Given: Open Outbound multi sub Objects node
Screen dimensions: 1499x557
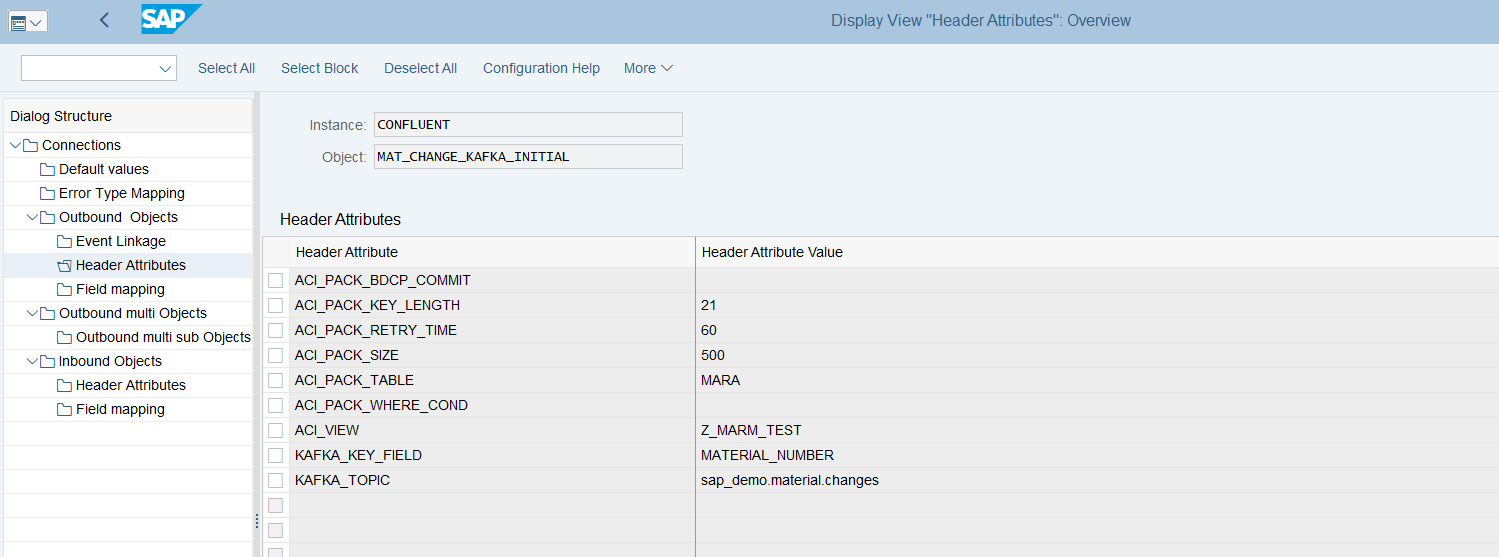Looking at the screenshot, I should click(x=163, y=337).
